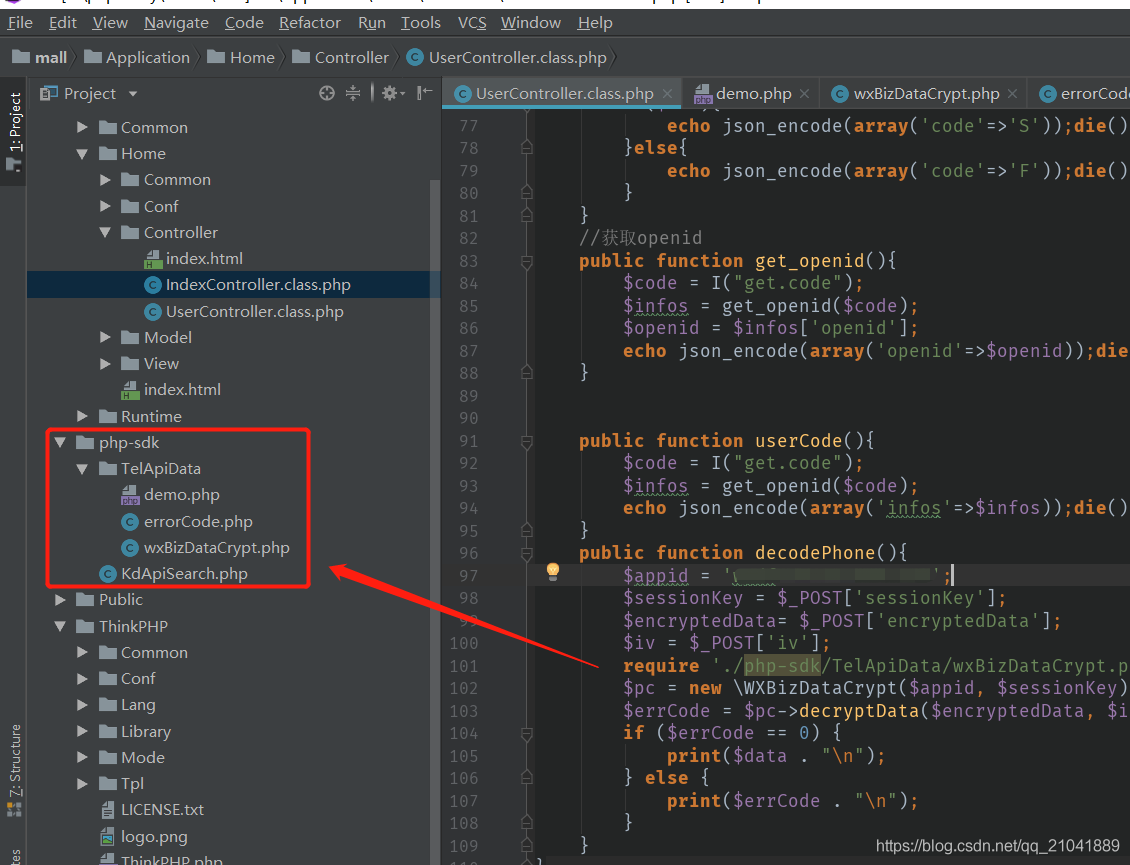Open the Refactor menu
The image size is (1130, 865).
pyautogui.click(x=309, y=23)
